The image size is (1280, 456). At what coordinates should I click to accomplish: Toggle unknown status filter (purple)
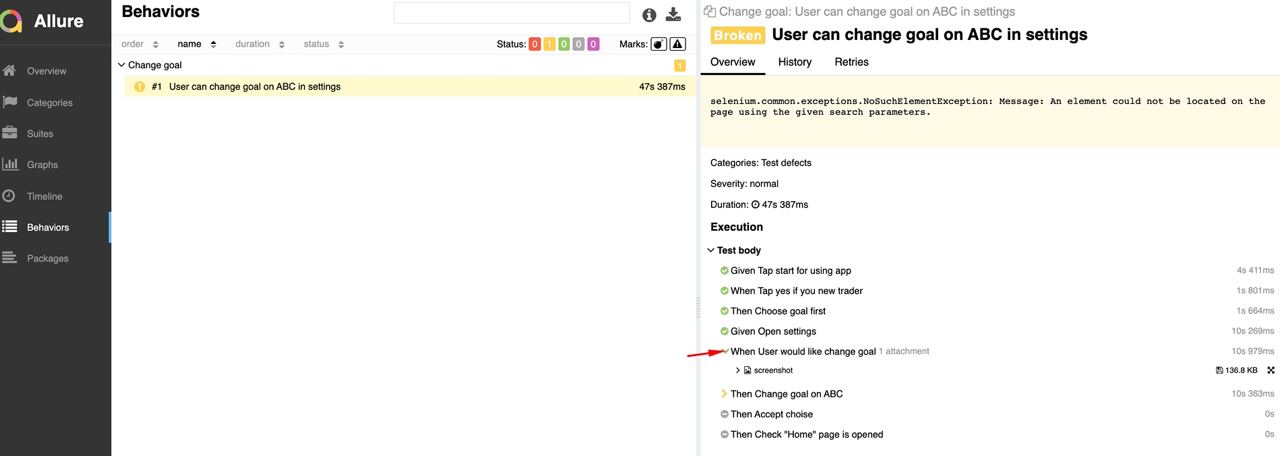coord(594,44)
